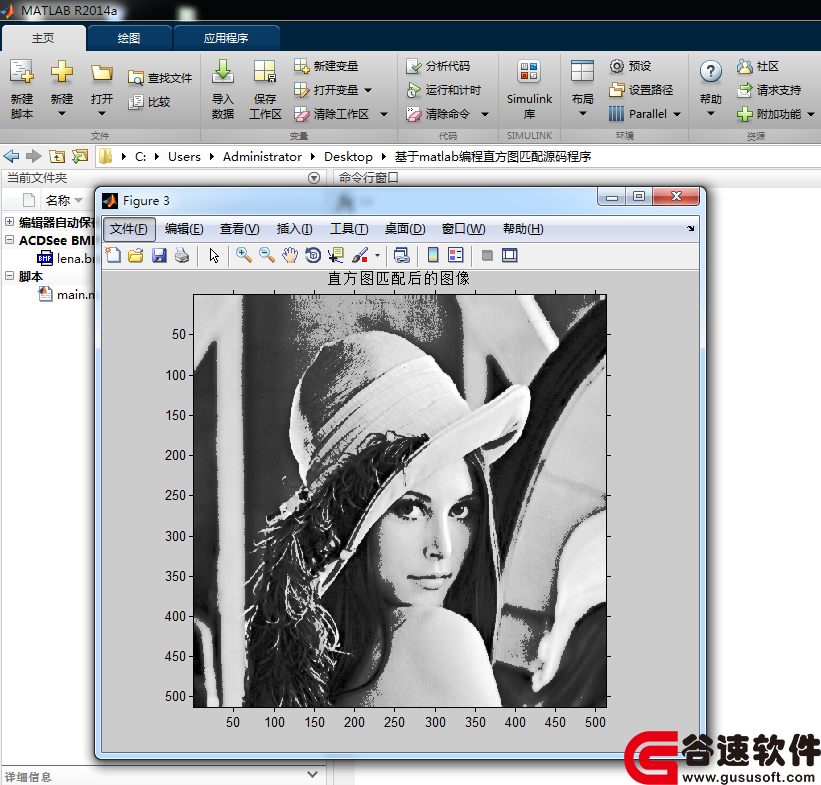Open the 当前文件夹 panel actions menu
Image resolution: width=821 pixels, height=785 pixels.
pos(314,178)
